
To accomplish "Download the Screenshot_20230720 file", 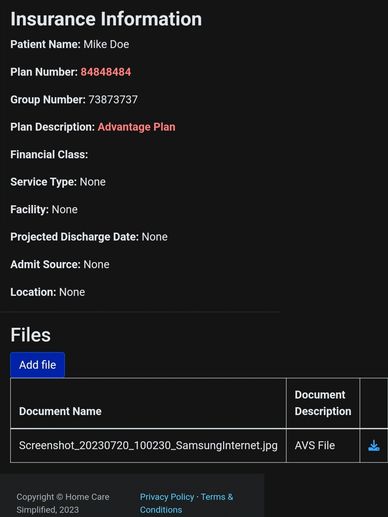I will click(374, 446).
